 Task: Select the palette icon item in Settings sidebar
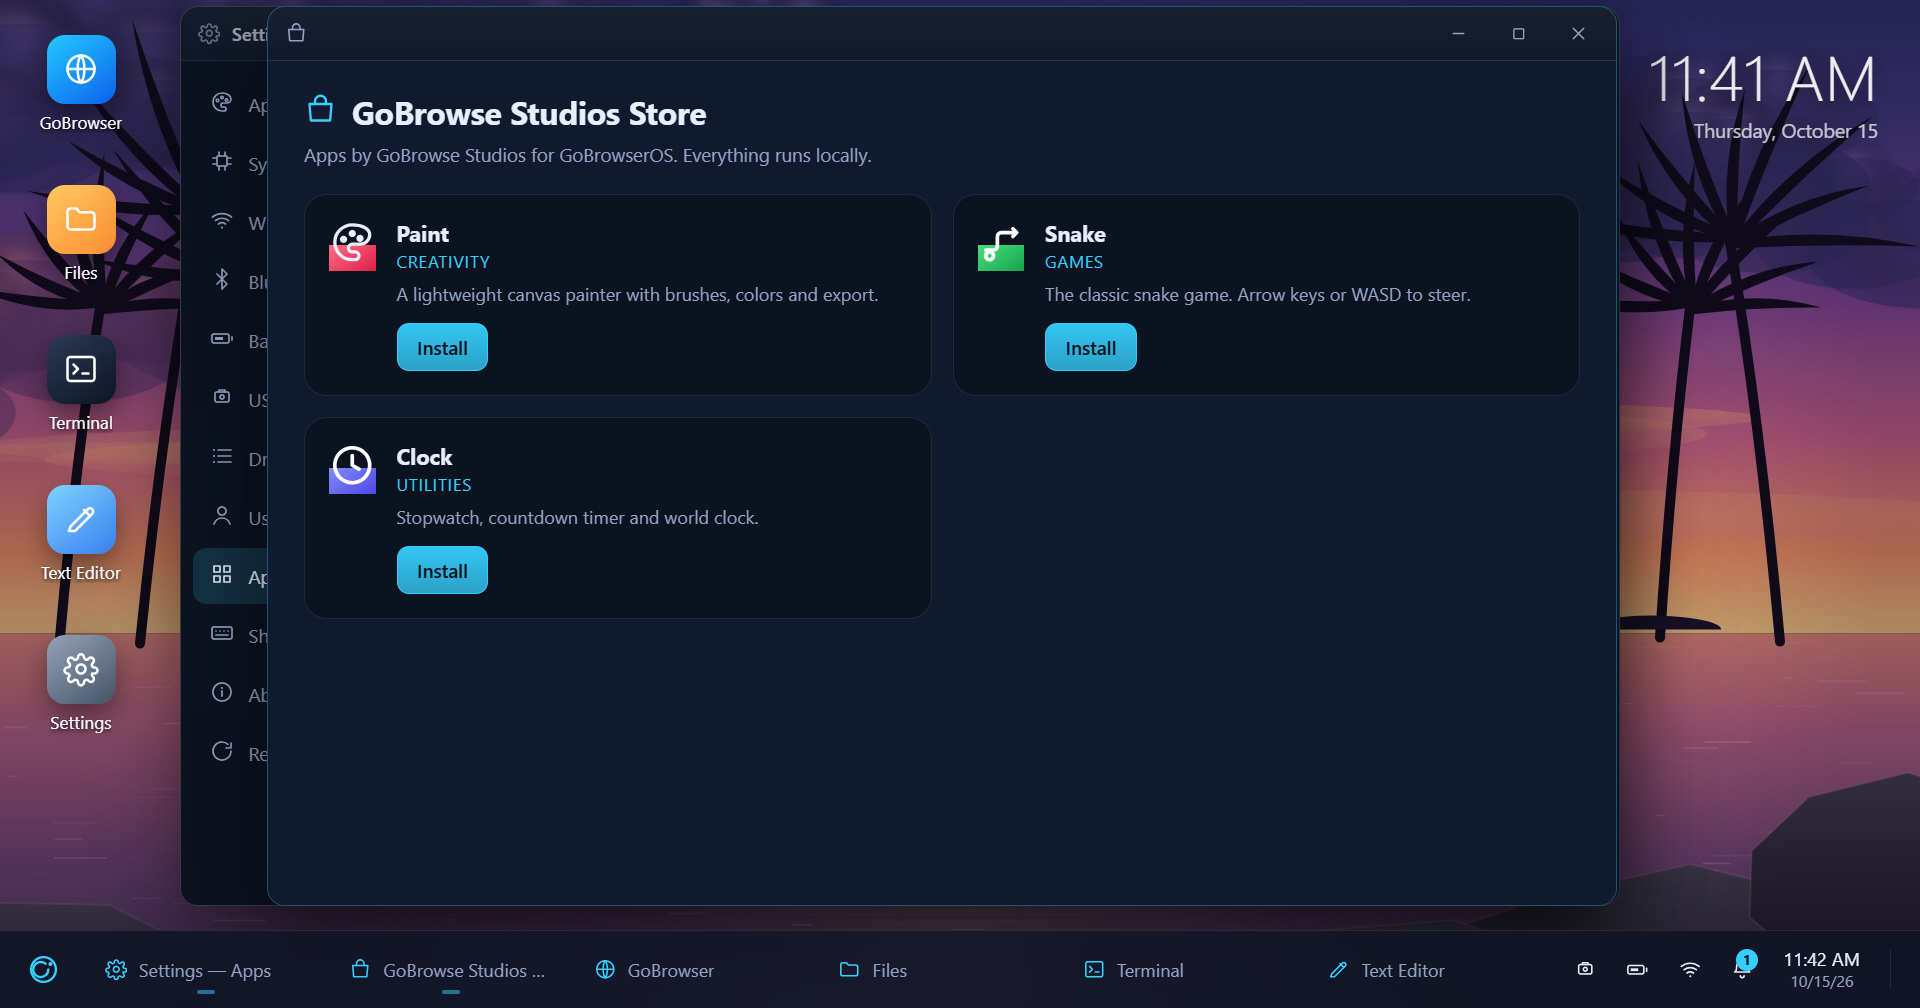[231, 104]
